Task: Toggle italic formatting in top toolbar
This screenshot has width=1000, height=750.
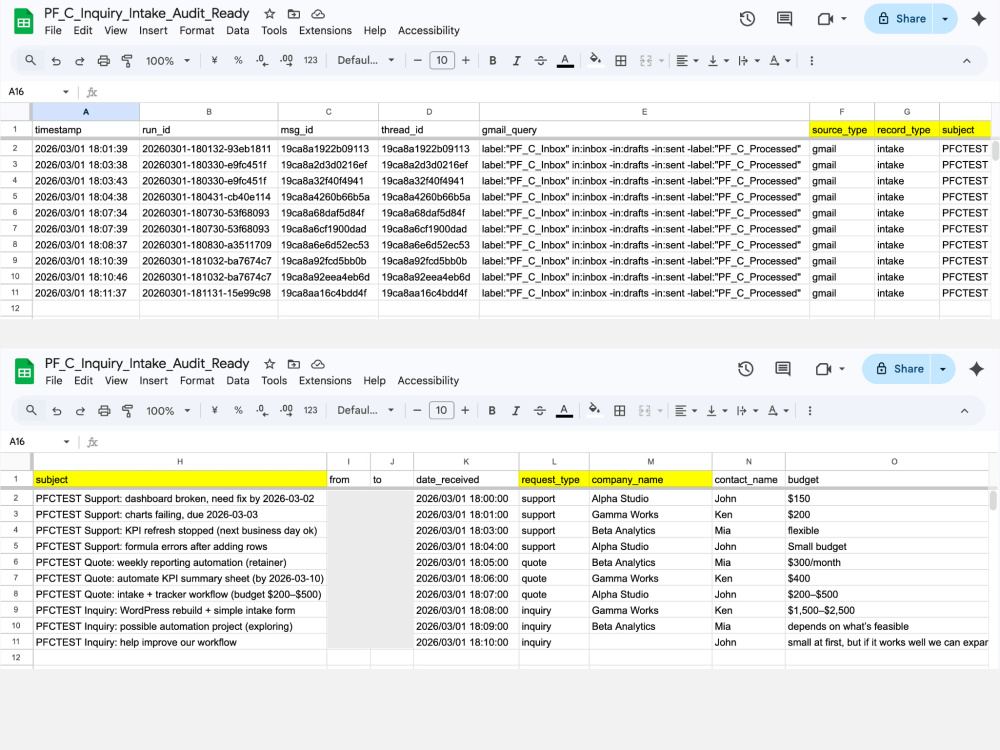Action: 516,61
